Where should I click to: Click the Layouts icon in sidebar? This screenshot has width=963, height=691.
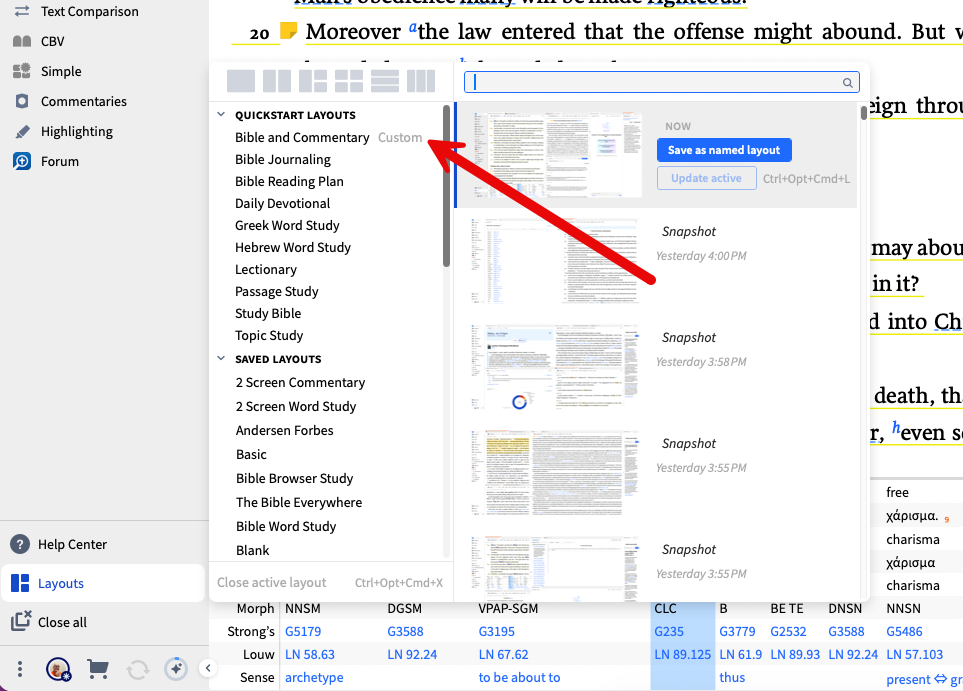pos(20,583)
